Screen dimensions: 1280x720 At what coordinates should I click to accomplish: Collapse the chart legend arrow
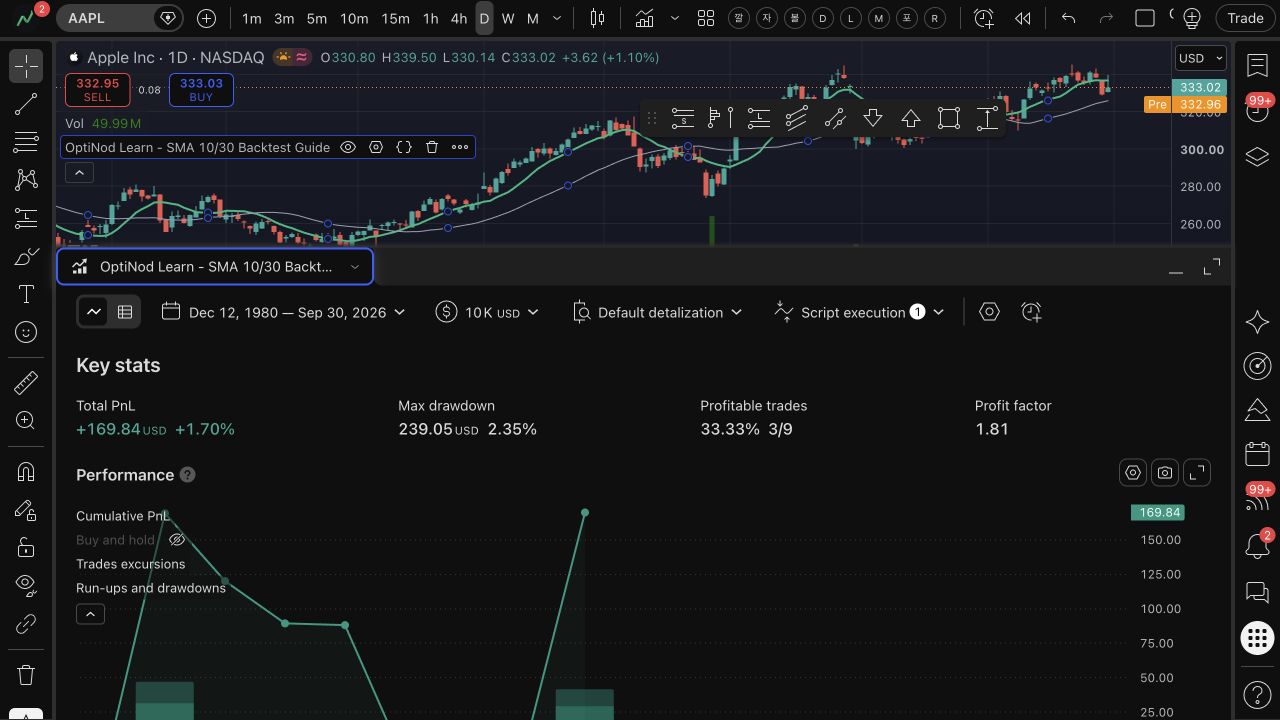[x=79, y=172]
